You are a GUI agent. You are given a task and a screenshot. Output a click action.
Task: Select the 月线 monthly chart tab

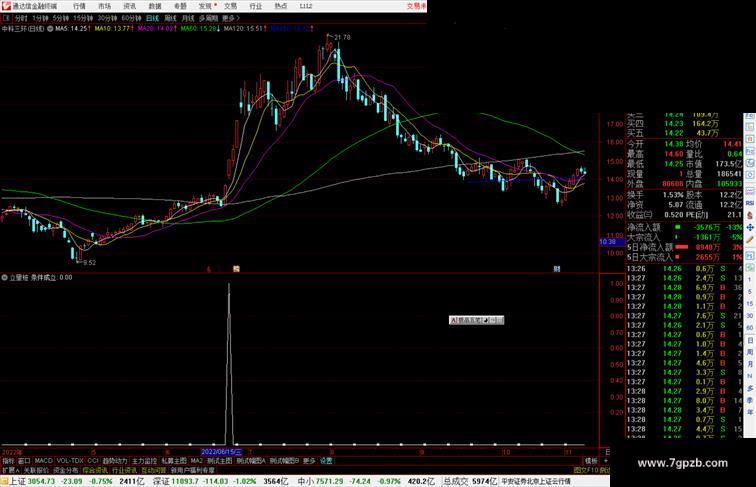coord(188,18)
